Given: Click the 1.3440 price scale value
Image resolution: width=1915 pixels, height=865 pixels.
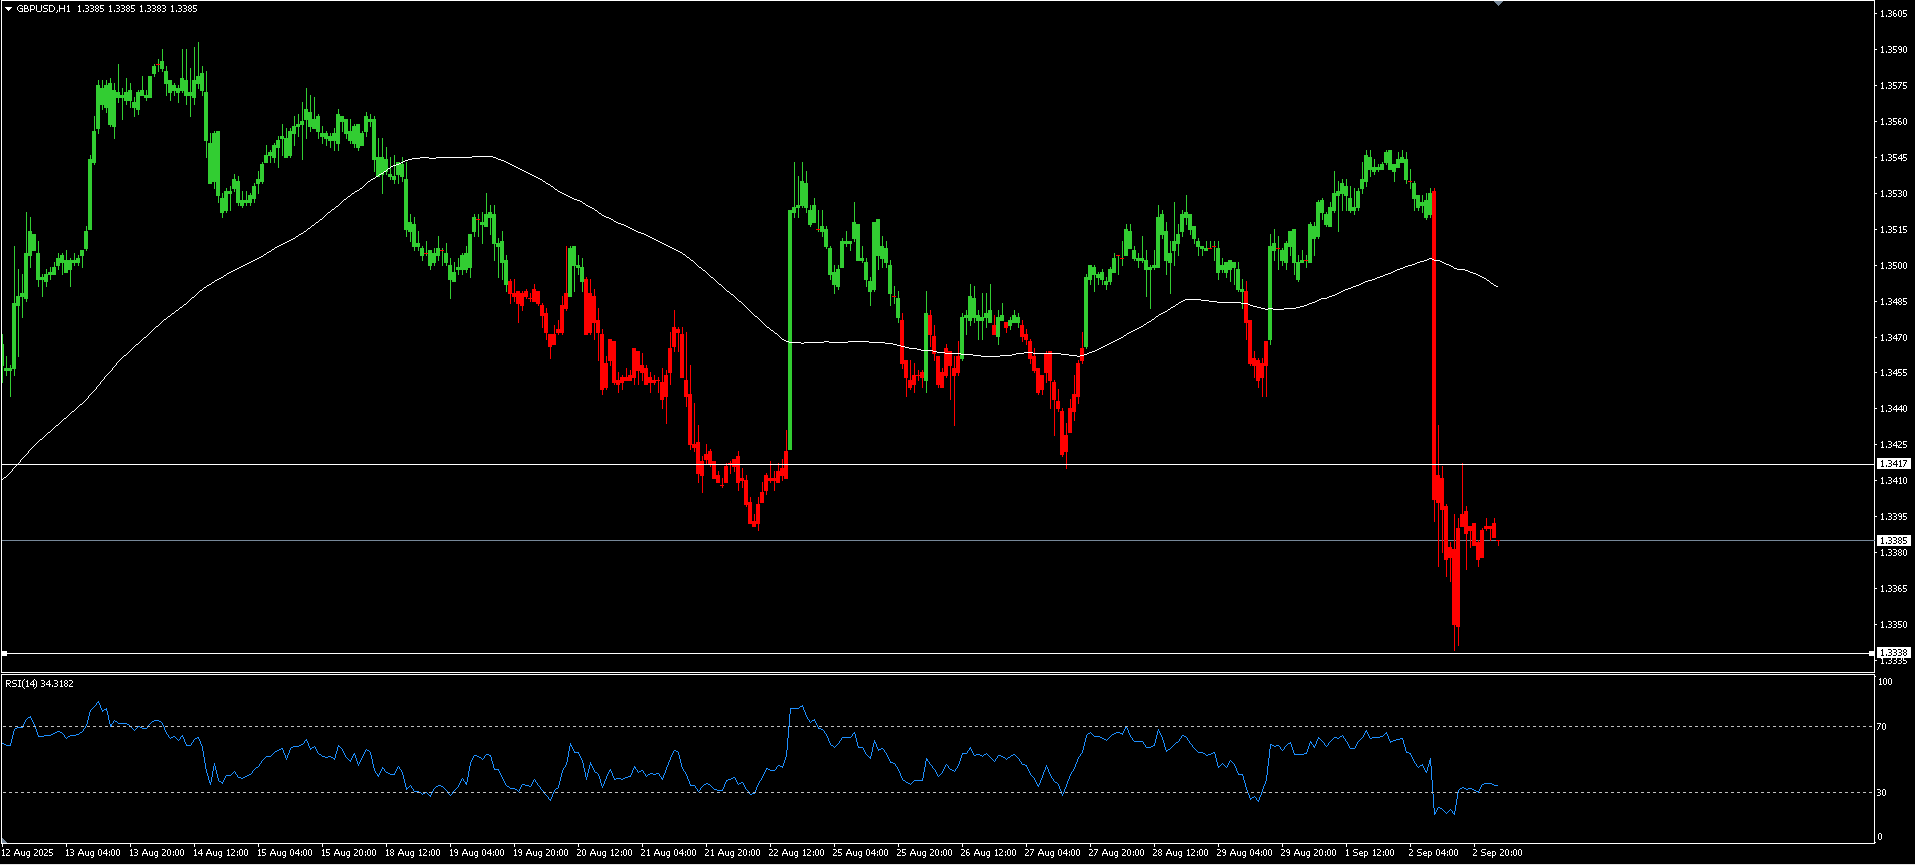Looking at the screenshot, I should [1893, 409].
